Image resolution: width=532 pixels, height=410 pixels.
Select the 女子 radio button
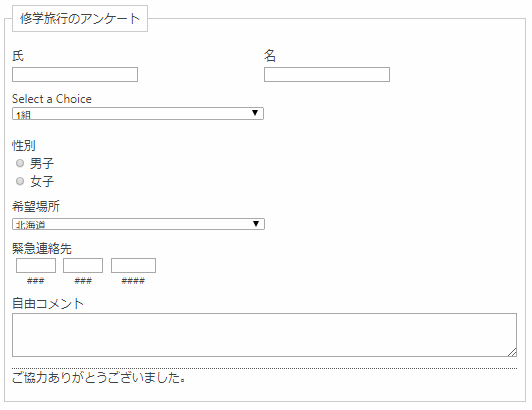20,181
